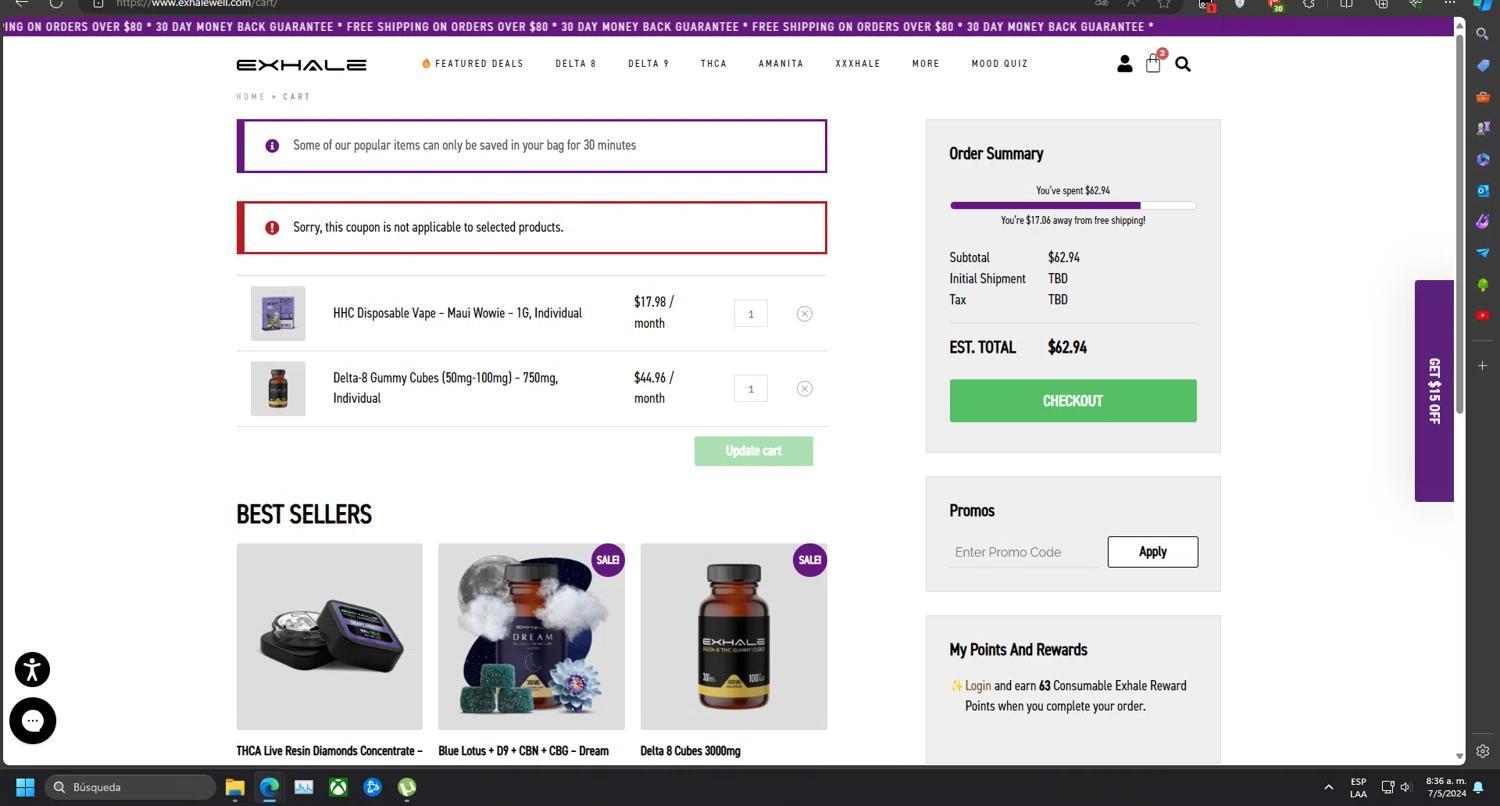
Task: Open Delta 9 menu
Action: 648,64
